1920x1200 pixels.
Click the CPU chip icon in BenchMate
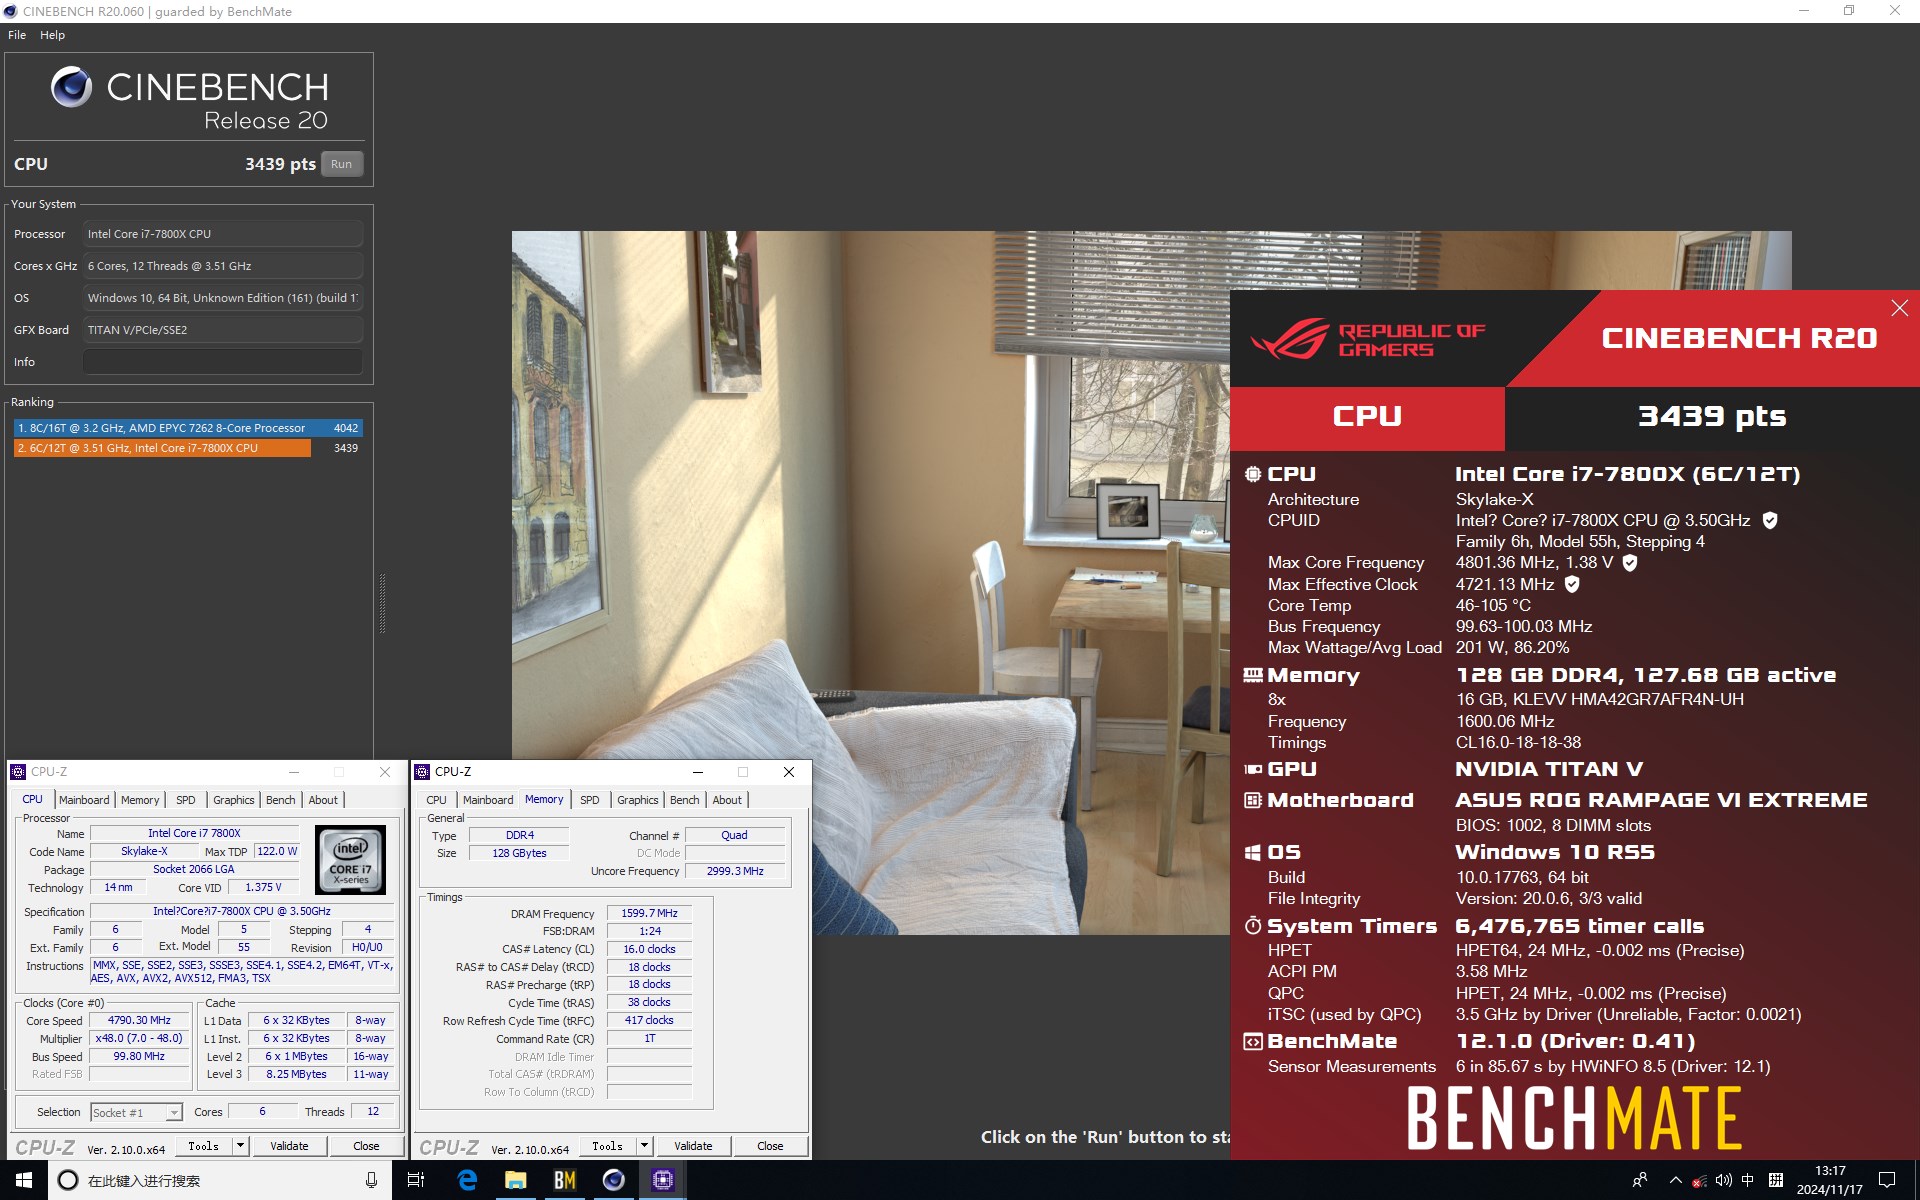pyautogui.click(x=1252, y=474)
